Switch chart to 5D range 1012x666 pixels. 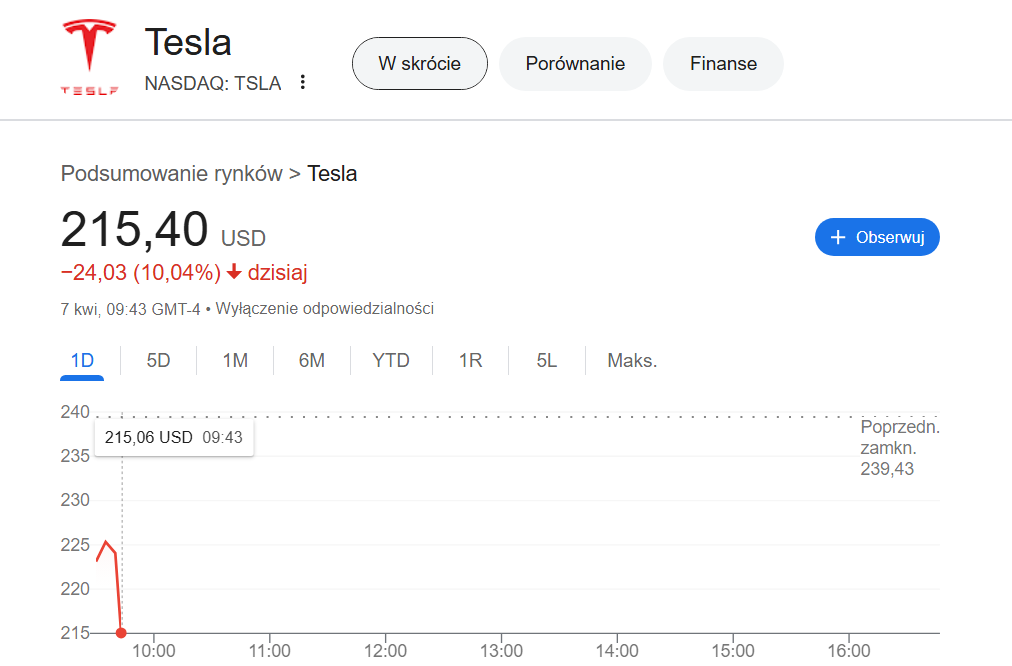[158, 360]
